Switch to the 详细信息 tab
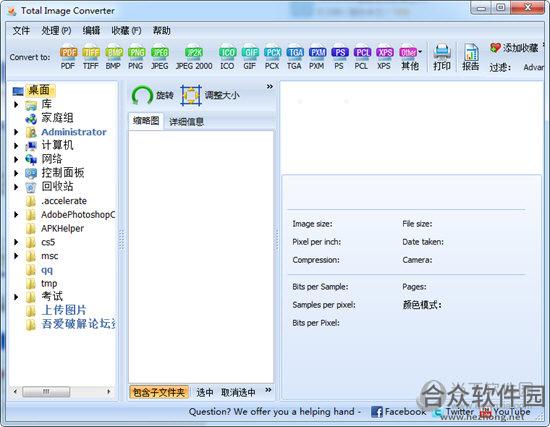This screenshot has width=550, height=427. (187, 122)
